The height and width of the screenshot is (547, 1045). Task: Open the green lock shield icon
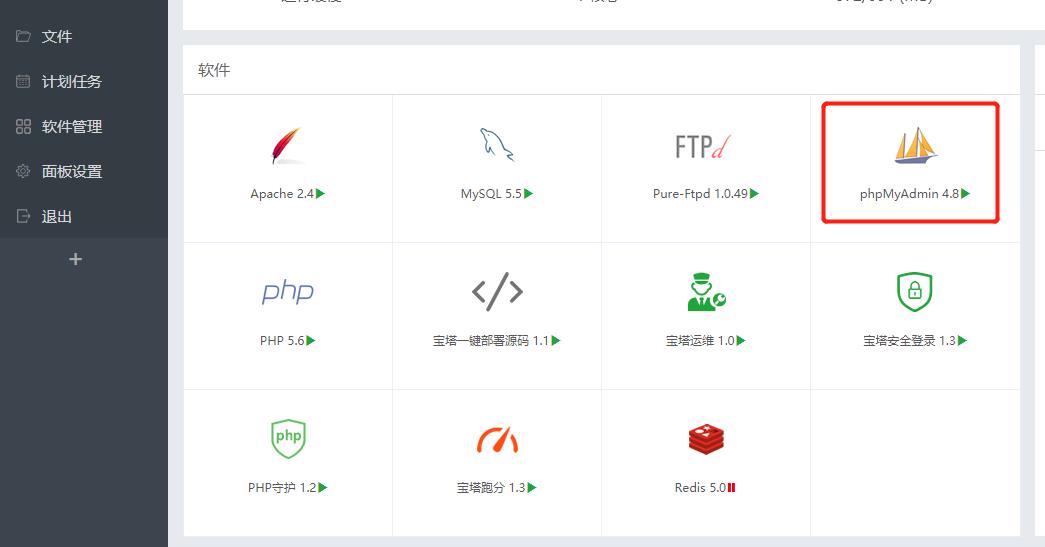point(914,292)
